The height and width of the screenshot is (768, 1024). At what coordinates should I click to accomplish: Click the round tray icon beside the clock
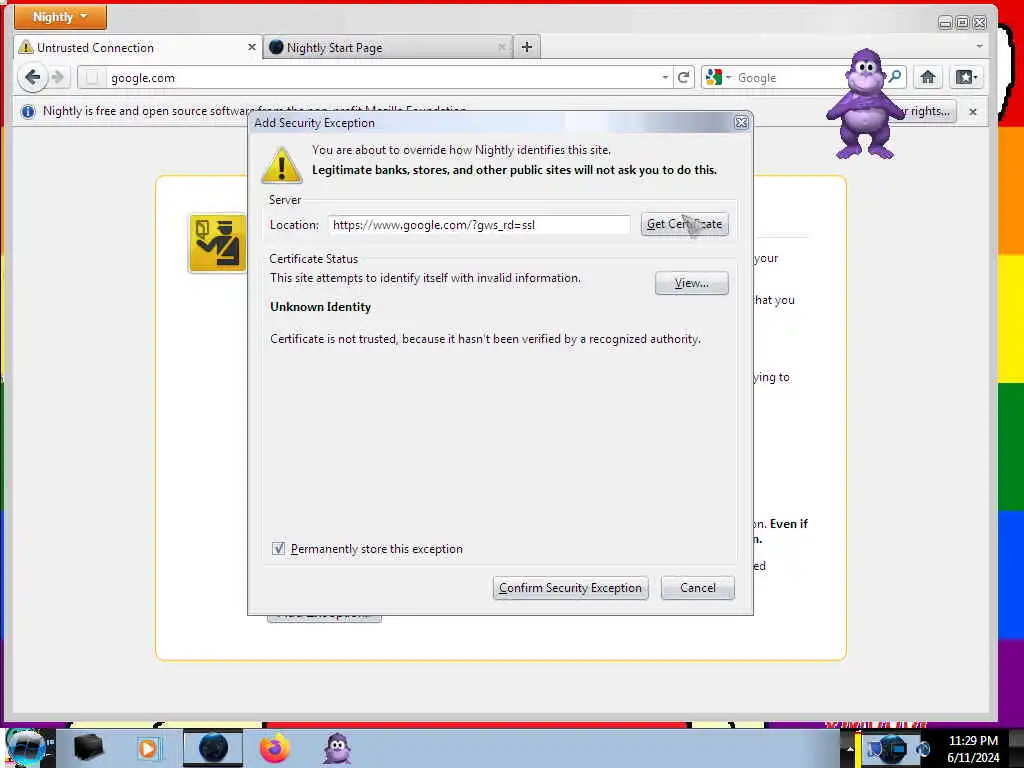click(x=923, y=749)
